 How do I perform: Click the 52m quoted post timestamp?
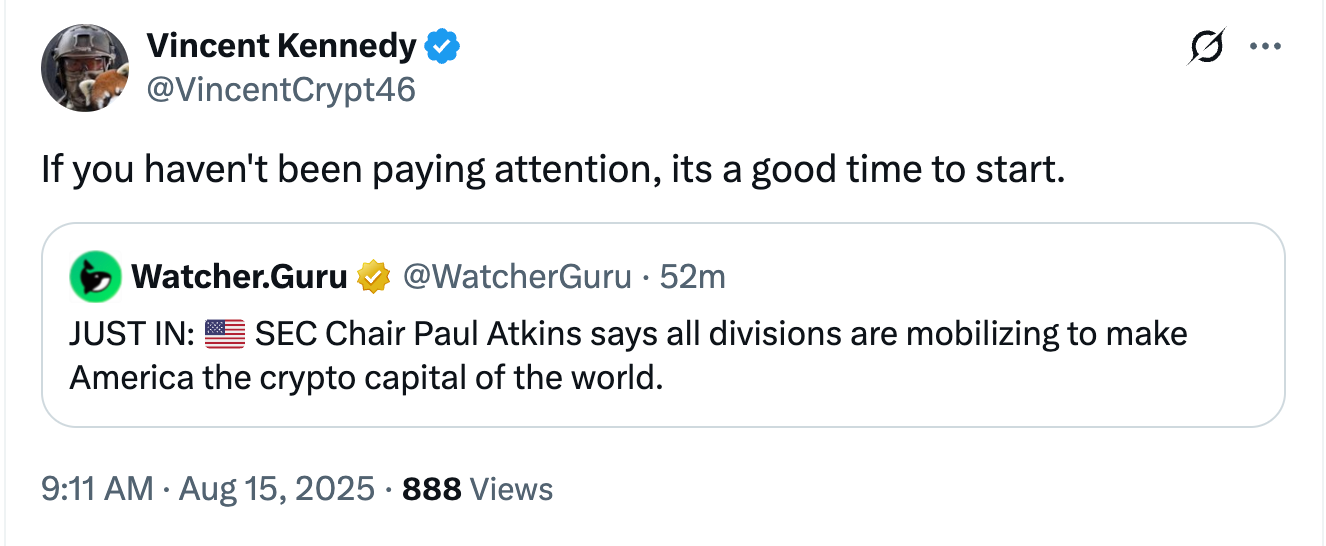point(692,277)
